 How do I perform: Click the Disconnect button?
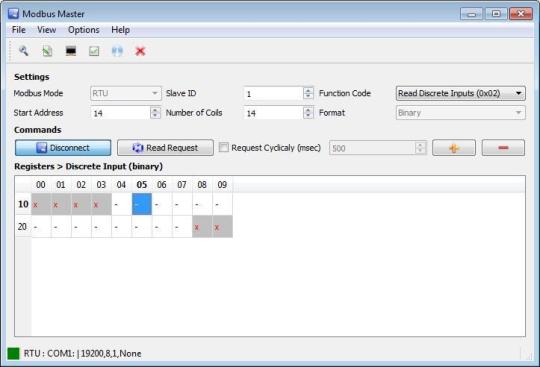click(x=63, y=148)
